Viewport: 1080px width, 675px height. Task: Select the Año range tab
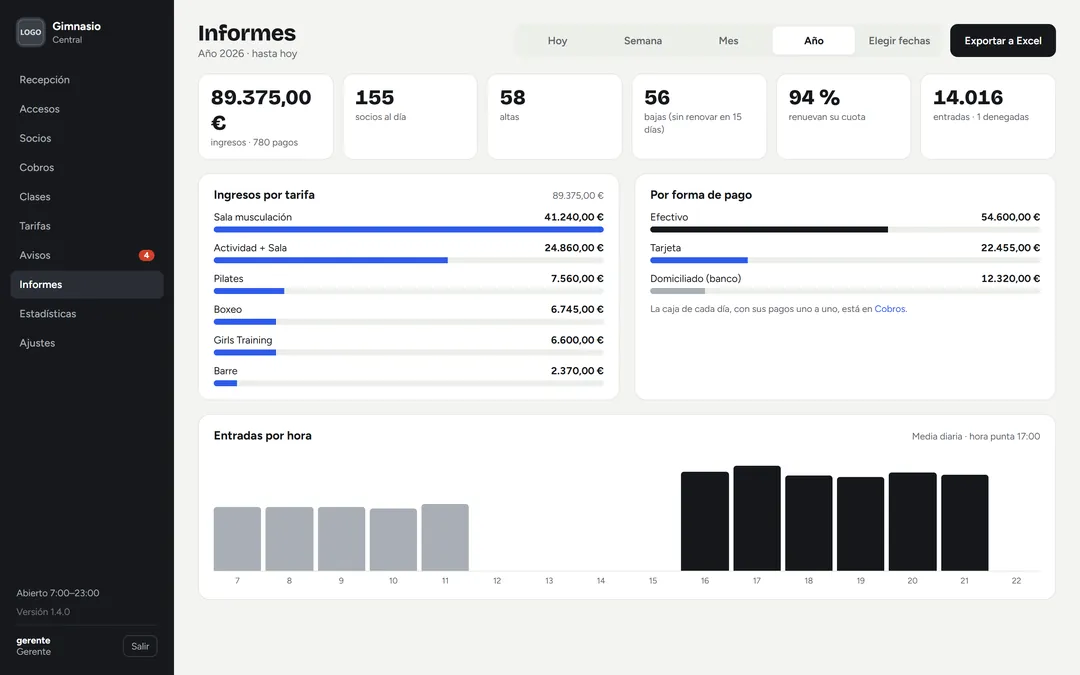coord(813,41)
